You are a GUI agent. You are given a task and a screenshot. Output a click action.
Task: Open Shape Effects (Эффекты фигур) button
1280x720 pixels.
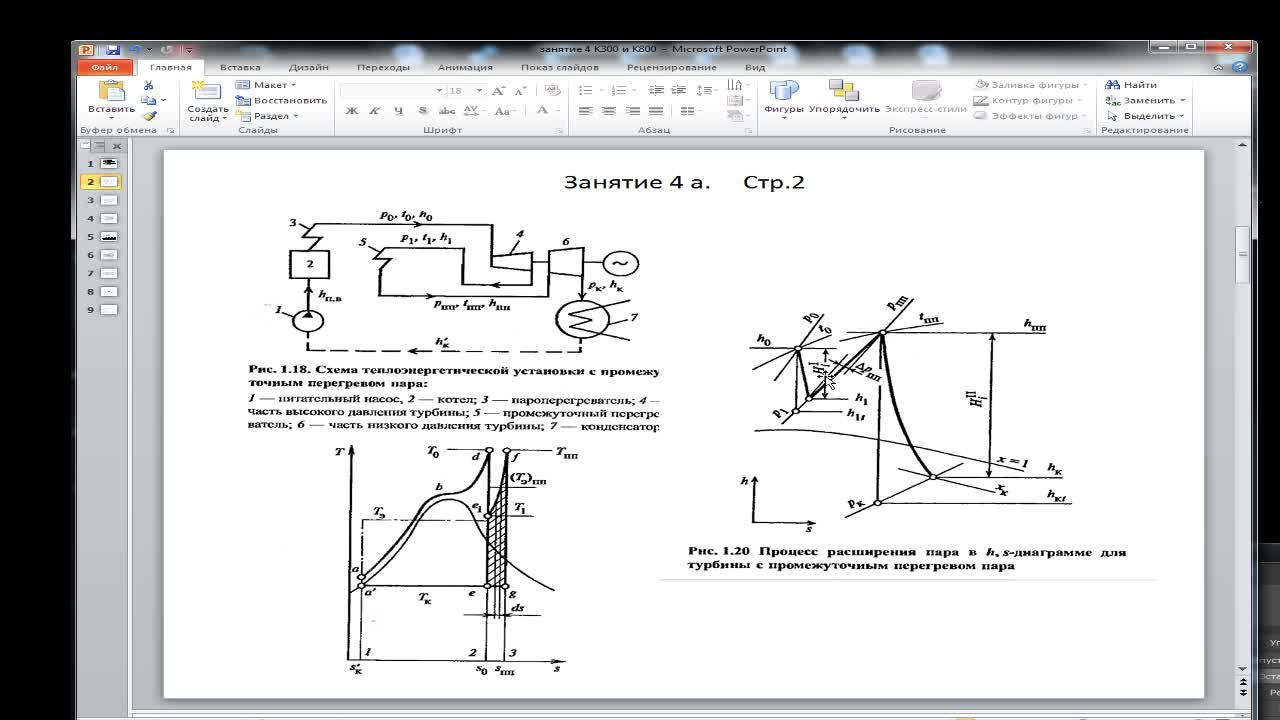coord(1028,116)
